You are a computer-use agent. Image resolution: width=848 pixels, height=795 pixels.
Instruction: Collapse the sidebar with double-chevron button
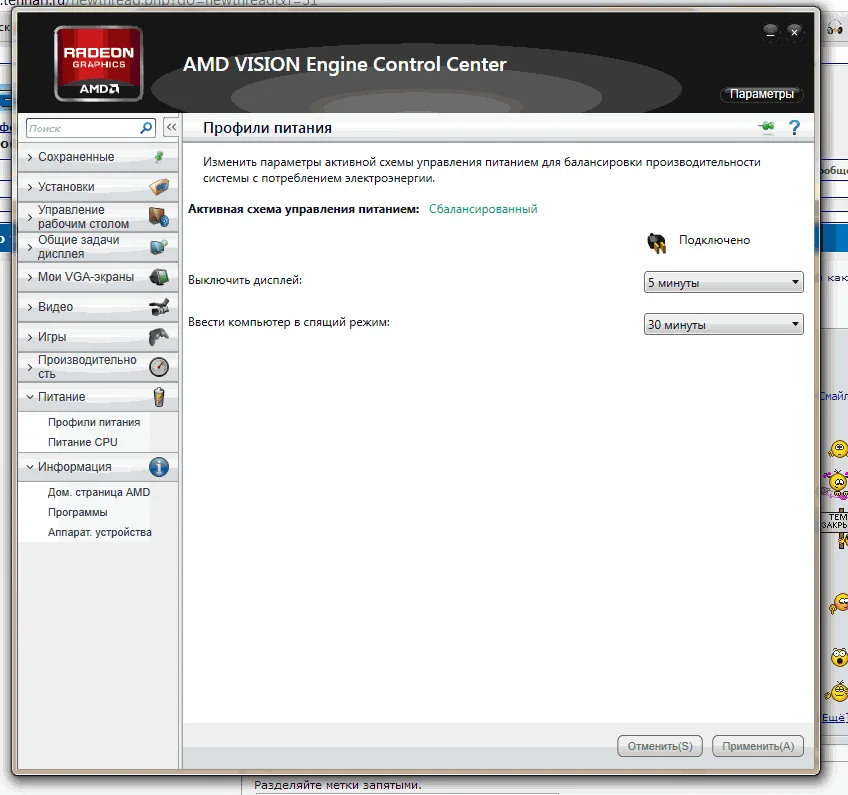171,128
